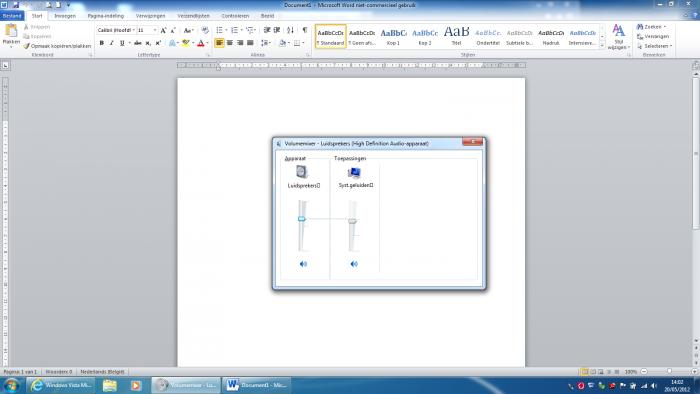Click the Bullets list icon
This screenshot has height=394, width=700.
[x=219, y=30]
